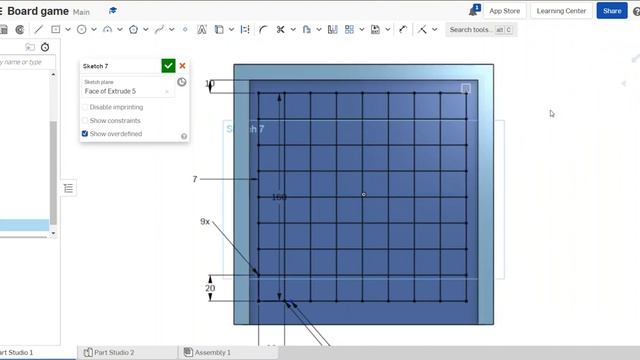
Task: Toggle the feature list panel icon
Action: 68,188
